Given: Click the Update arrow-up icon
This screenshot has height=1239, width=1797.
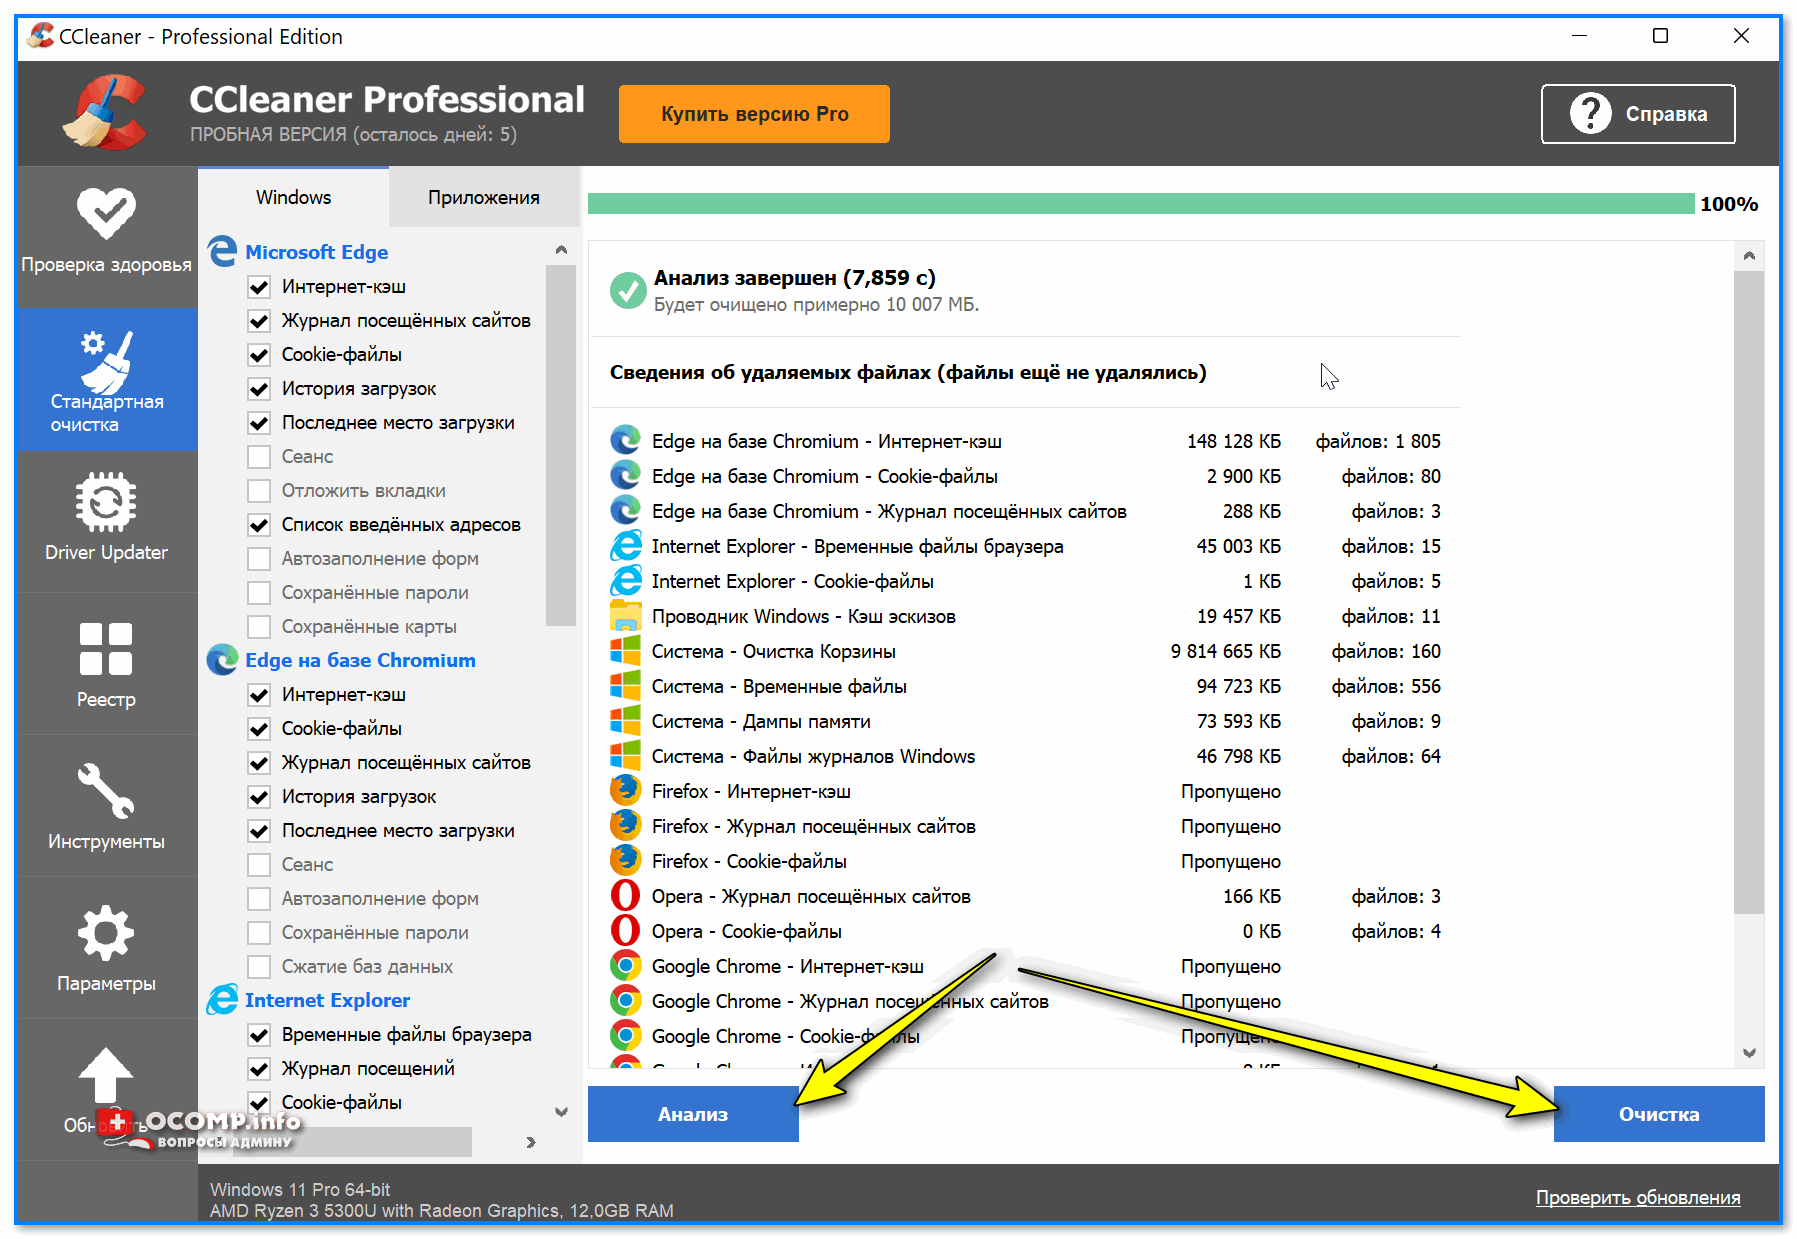Looking at the screenshot, I should [106, 1077].
